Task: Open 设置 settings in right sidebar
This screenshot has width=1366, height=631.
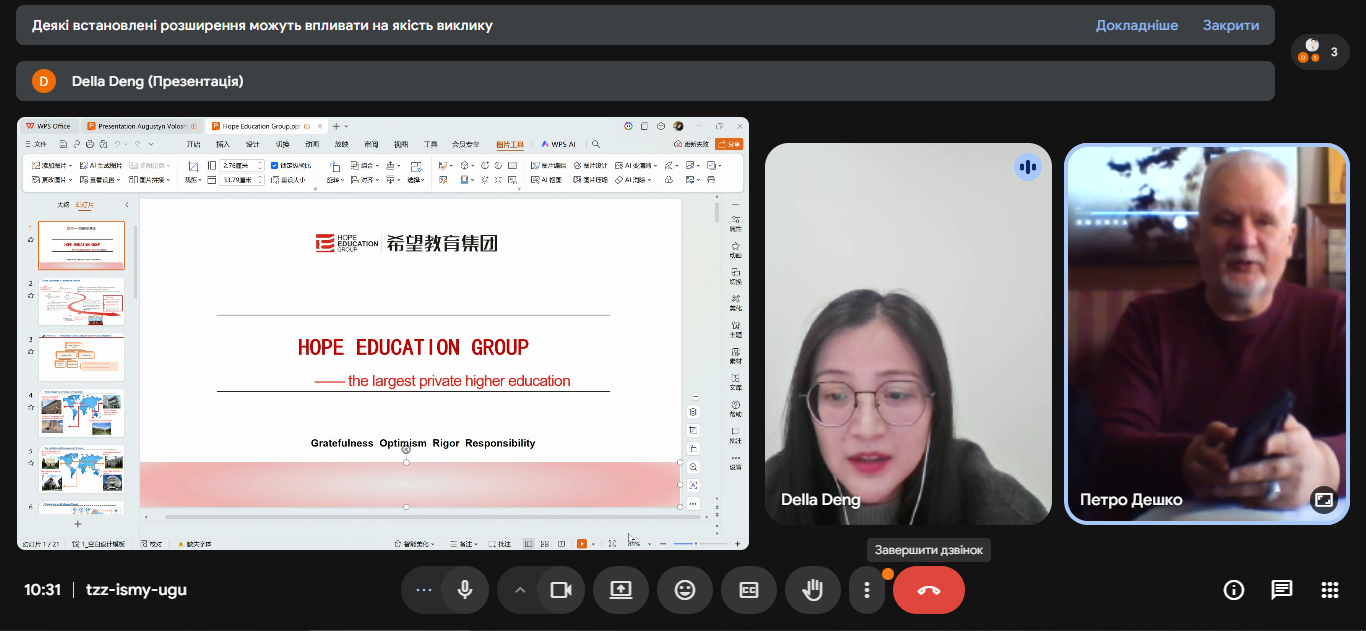Action: click(x=736, y=462)
